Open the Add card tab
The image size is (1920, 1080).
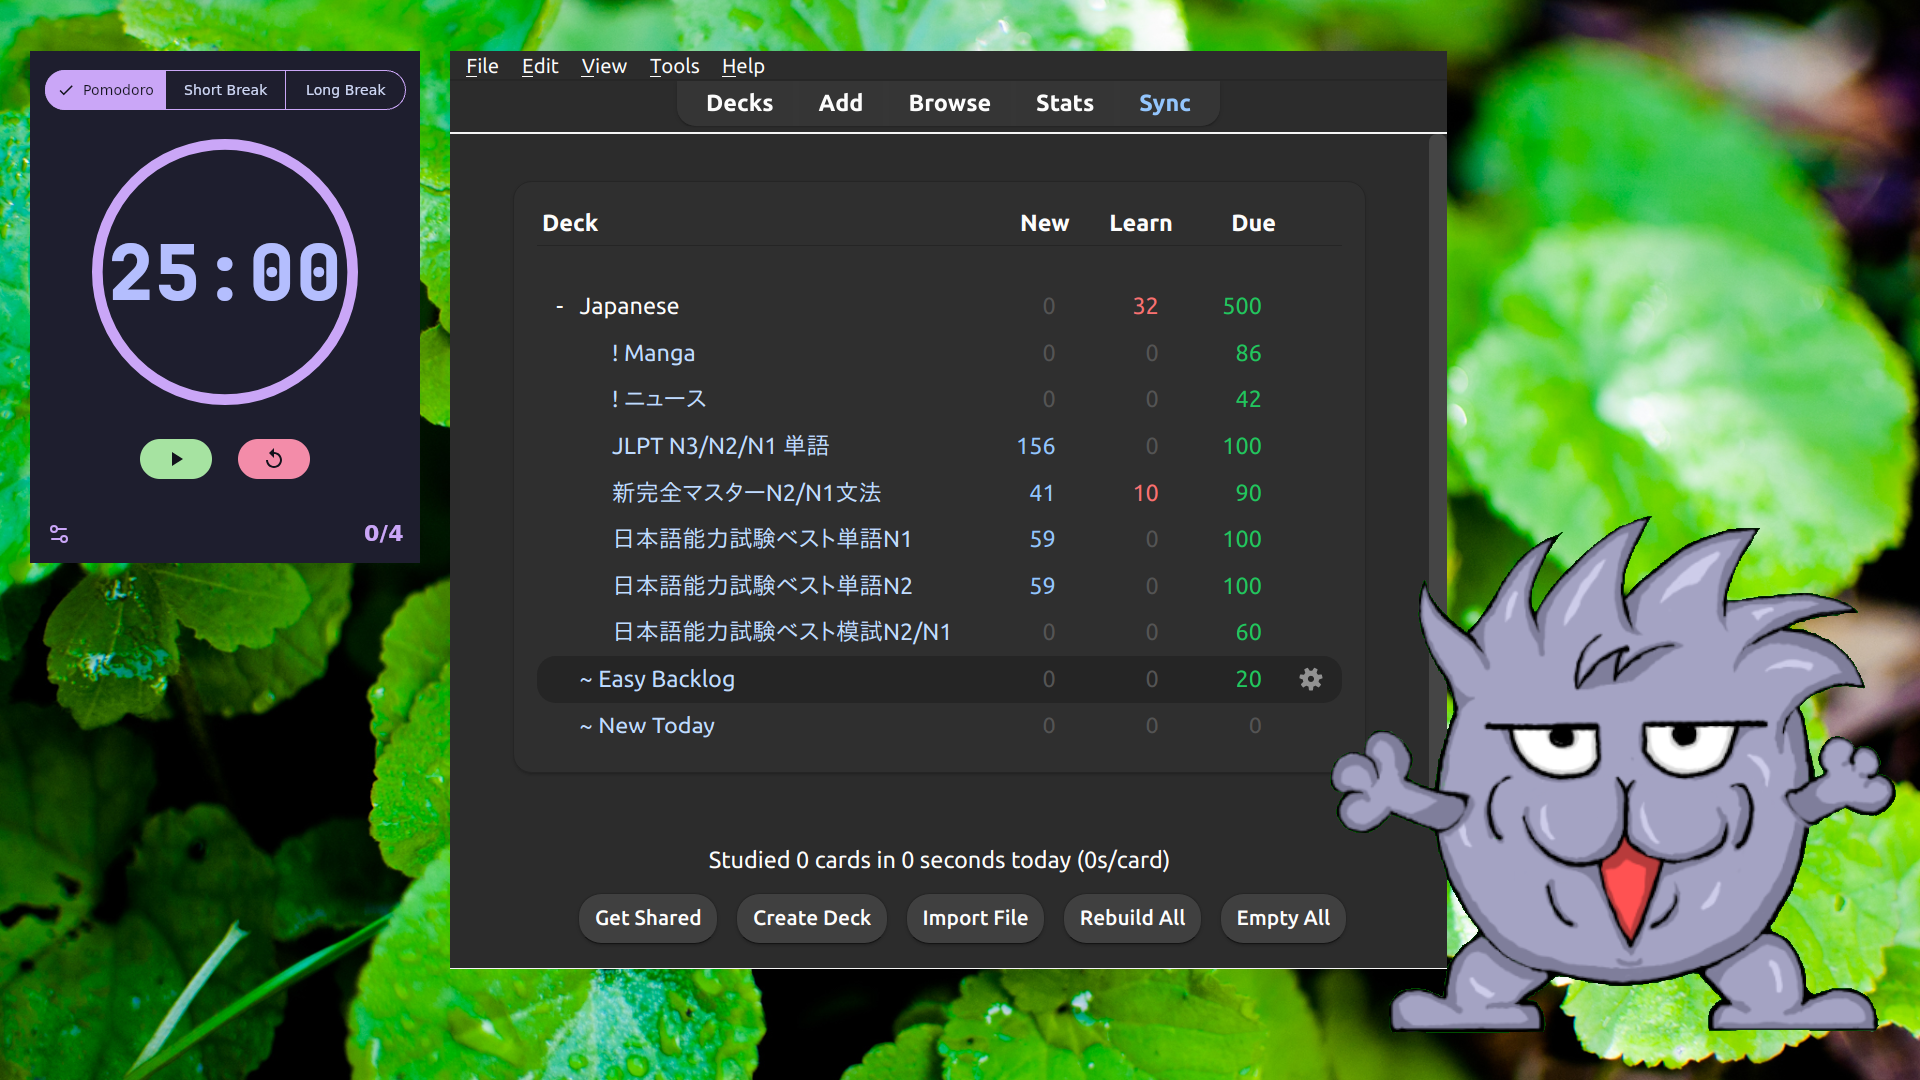click(841, 103)
